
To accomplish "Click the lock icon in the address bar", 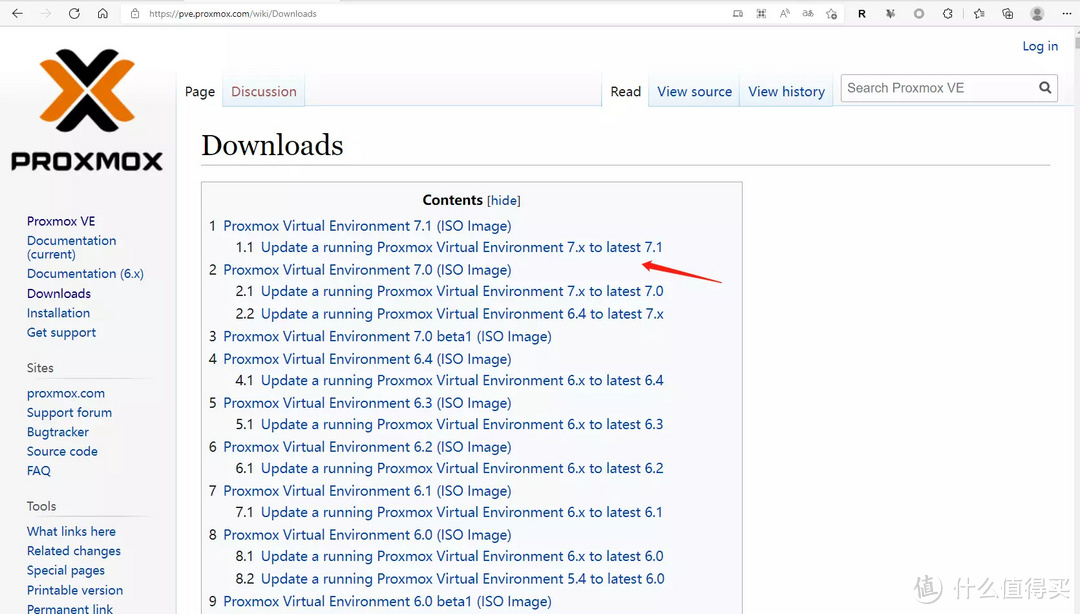I will 135,13.
